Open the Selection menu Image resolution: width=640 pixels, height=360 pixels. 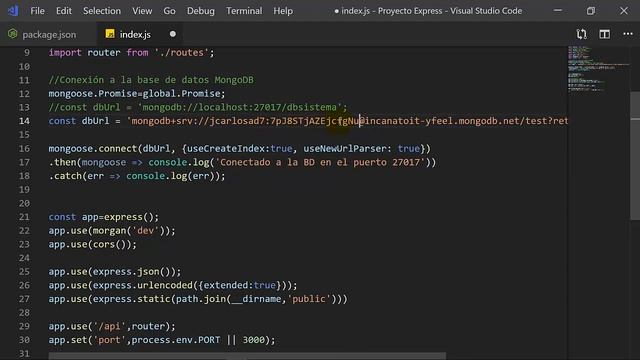(x=102, y=11)
